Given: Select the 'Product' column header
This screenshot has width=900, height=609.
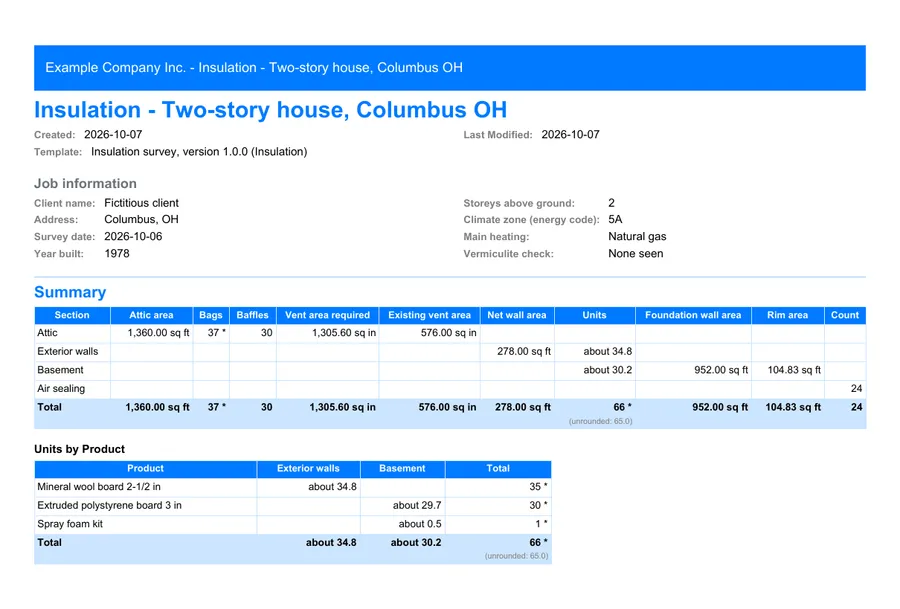Looking at the screenshot, I should pos(145,468).
